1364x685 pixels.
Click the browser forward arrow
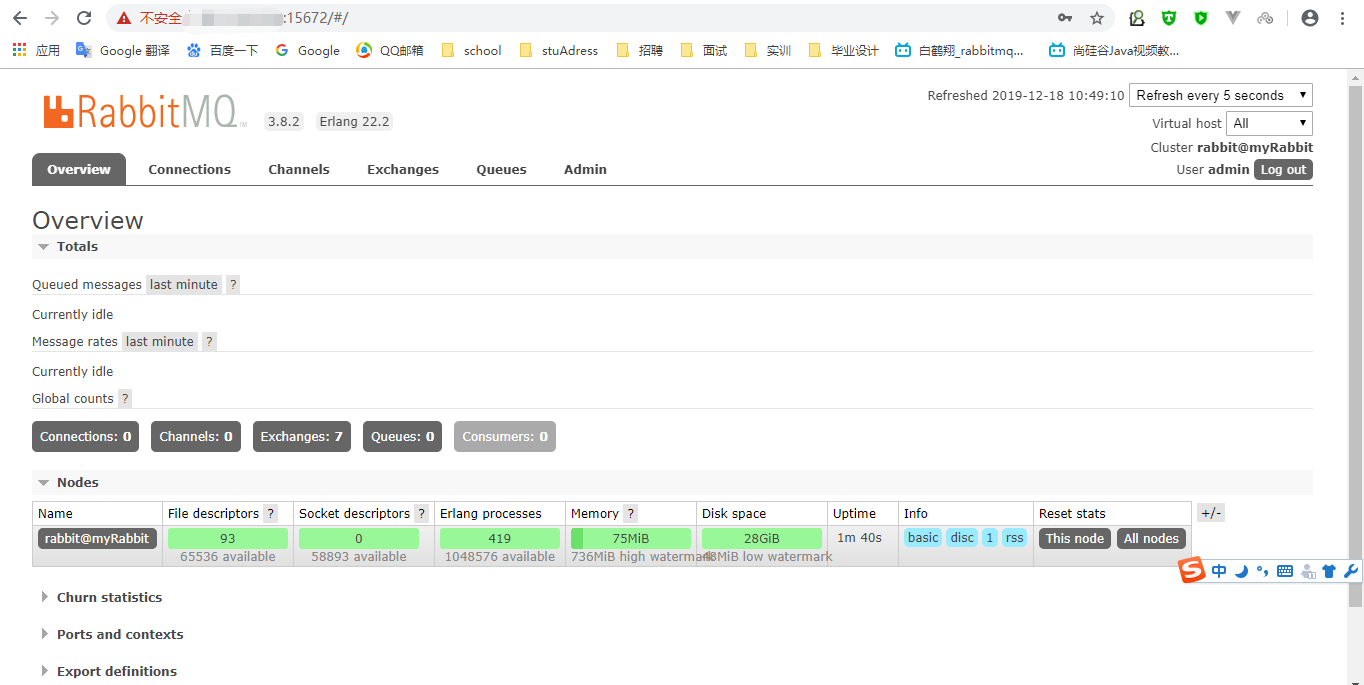(x=52, y=18)
